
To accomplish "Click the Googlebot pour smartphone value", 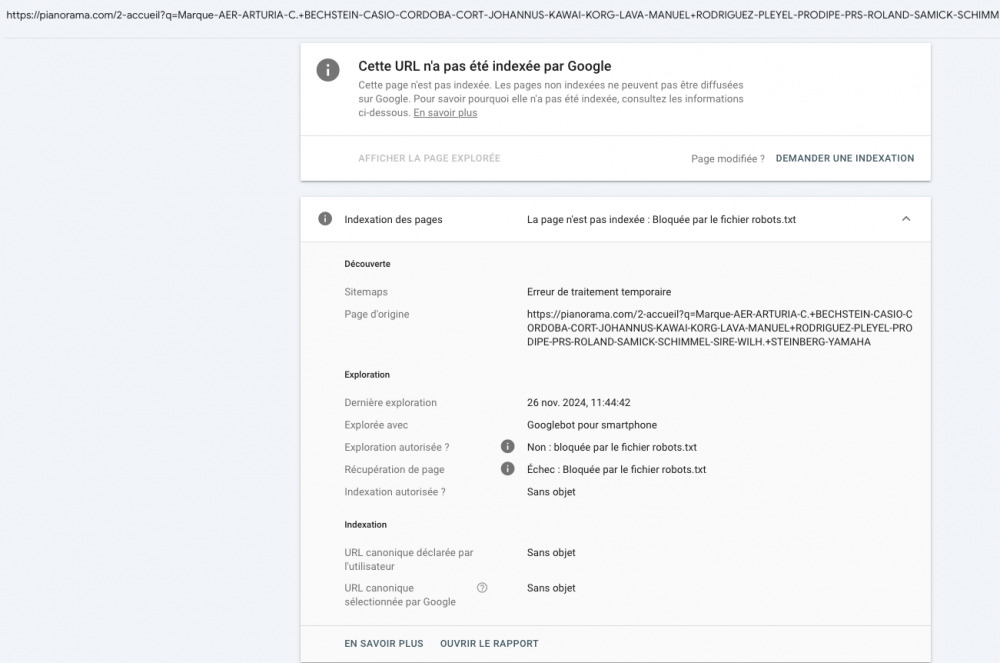I will (592, 425).
